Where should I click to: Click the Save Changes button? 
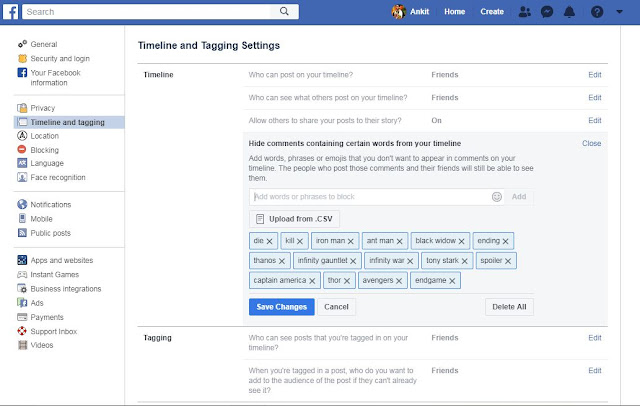(x=282, y=307)
